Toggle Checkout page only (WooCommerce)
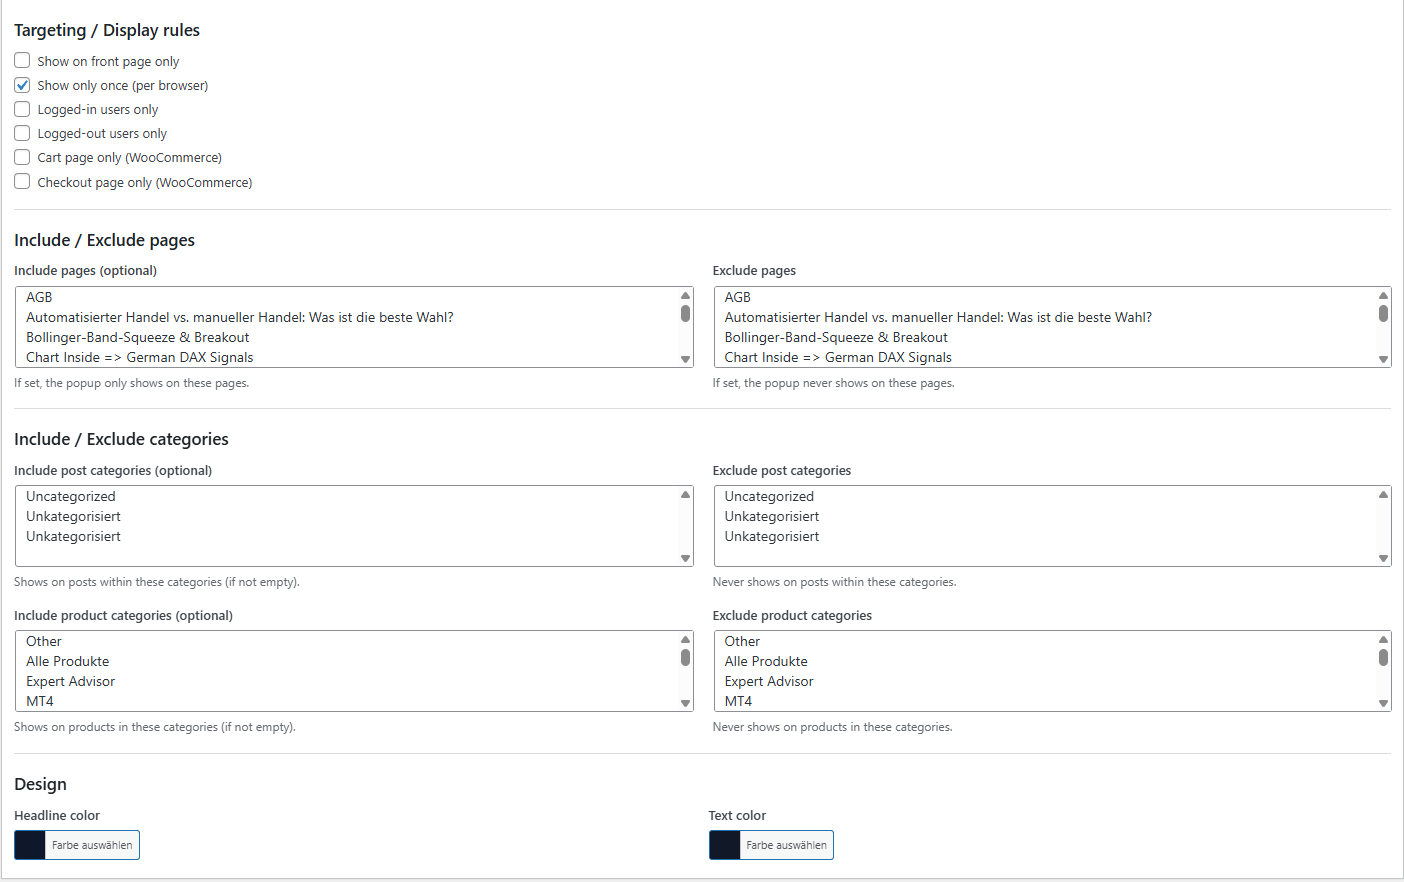 [22, 182]
